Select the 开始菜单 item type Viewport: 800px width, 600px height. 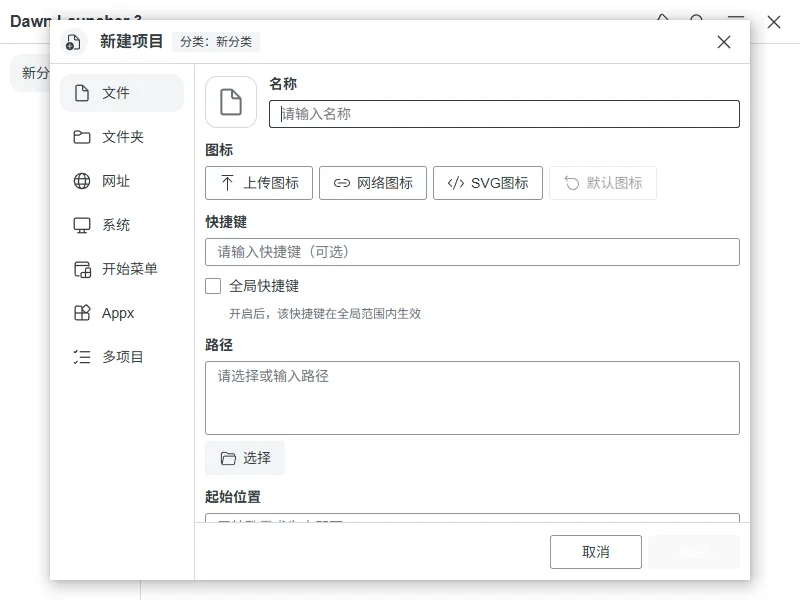pos(122,269)
